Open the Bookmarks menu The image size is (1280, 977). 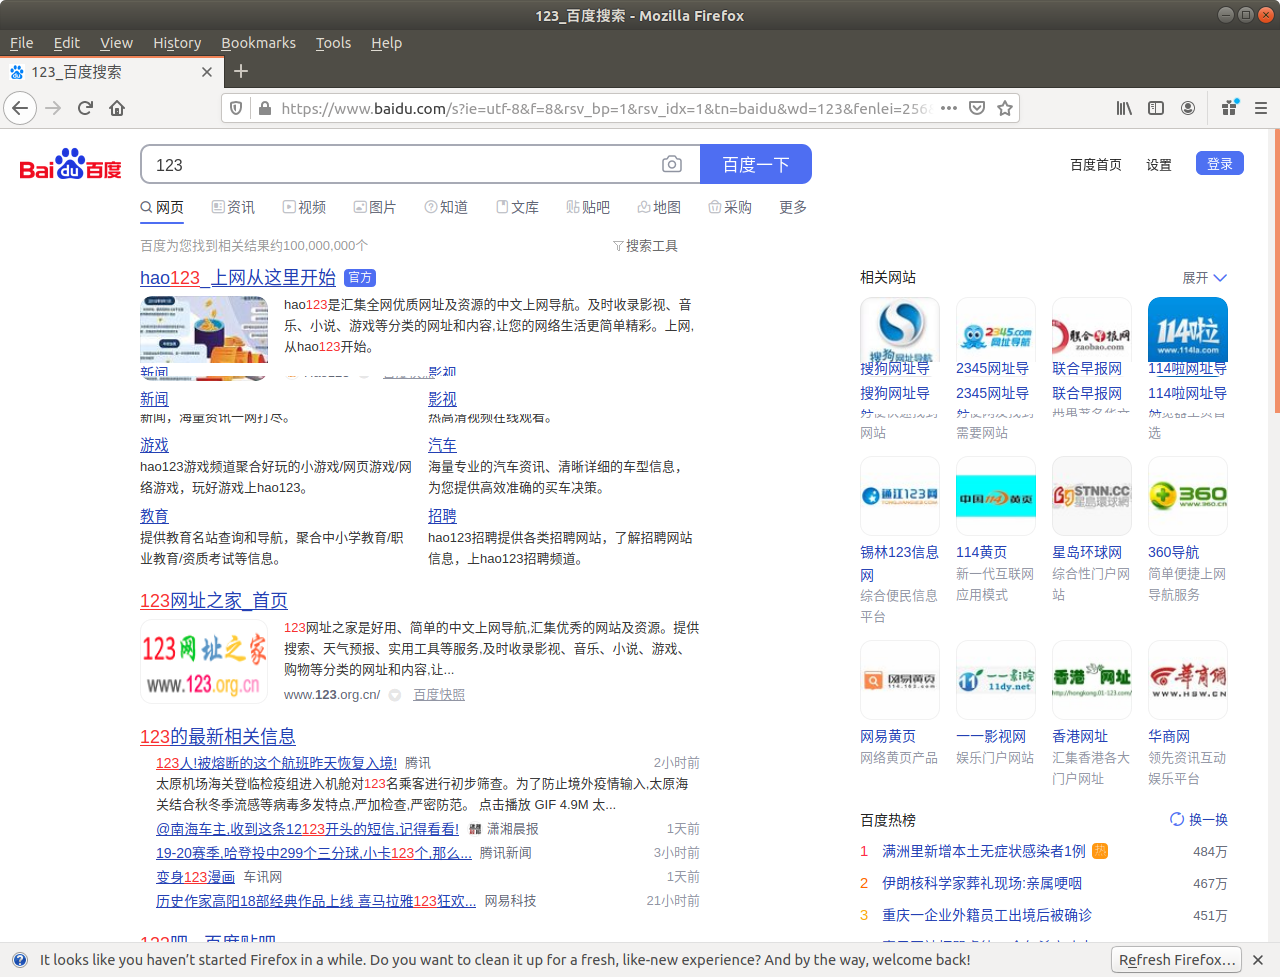258,43
